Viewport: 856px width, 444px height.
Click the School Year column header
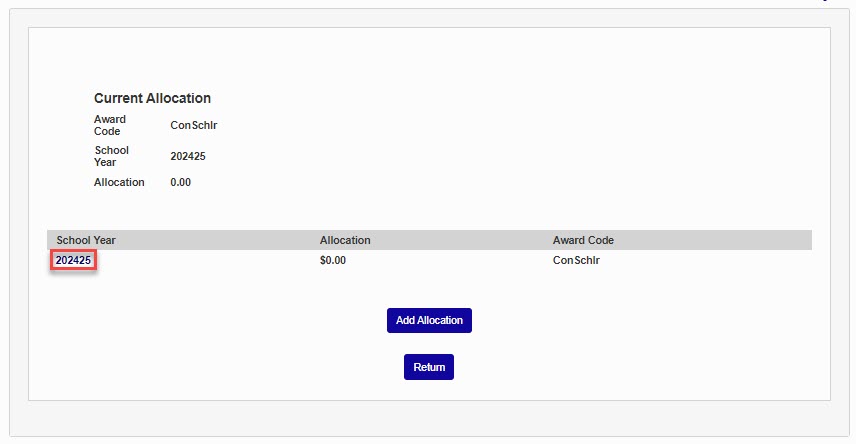(86, 240)
